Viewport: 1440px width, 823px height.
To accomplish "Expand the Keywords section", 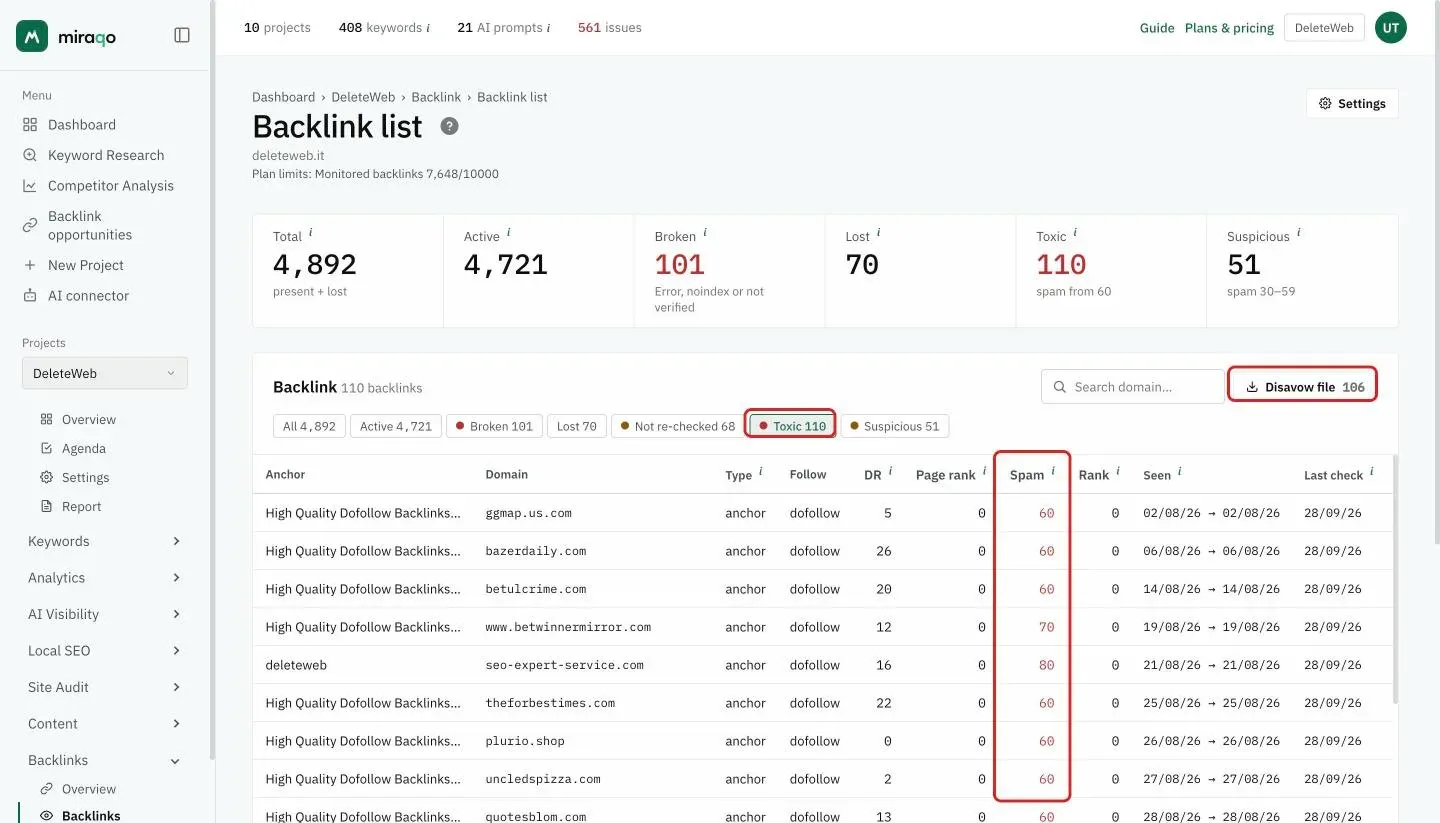I will [176, 541].
